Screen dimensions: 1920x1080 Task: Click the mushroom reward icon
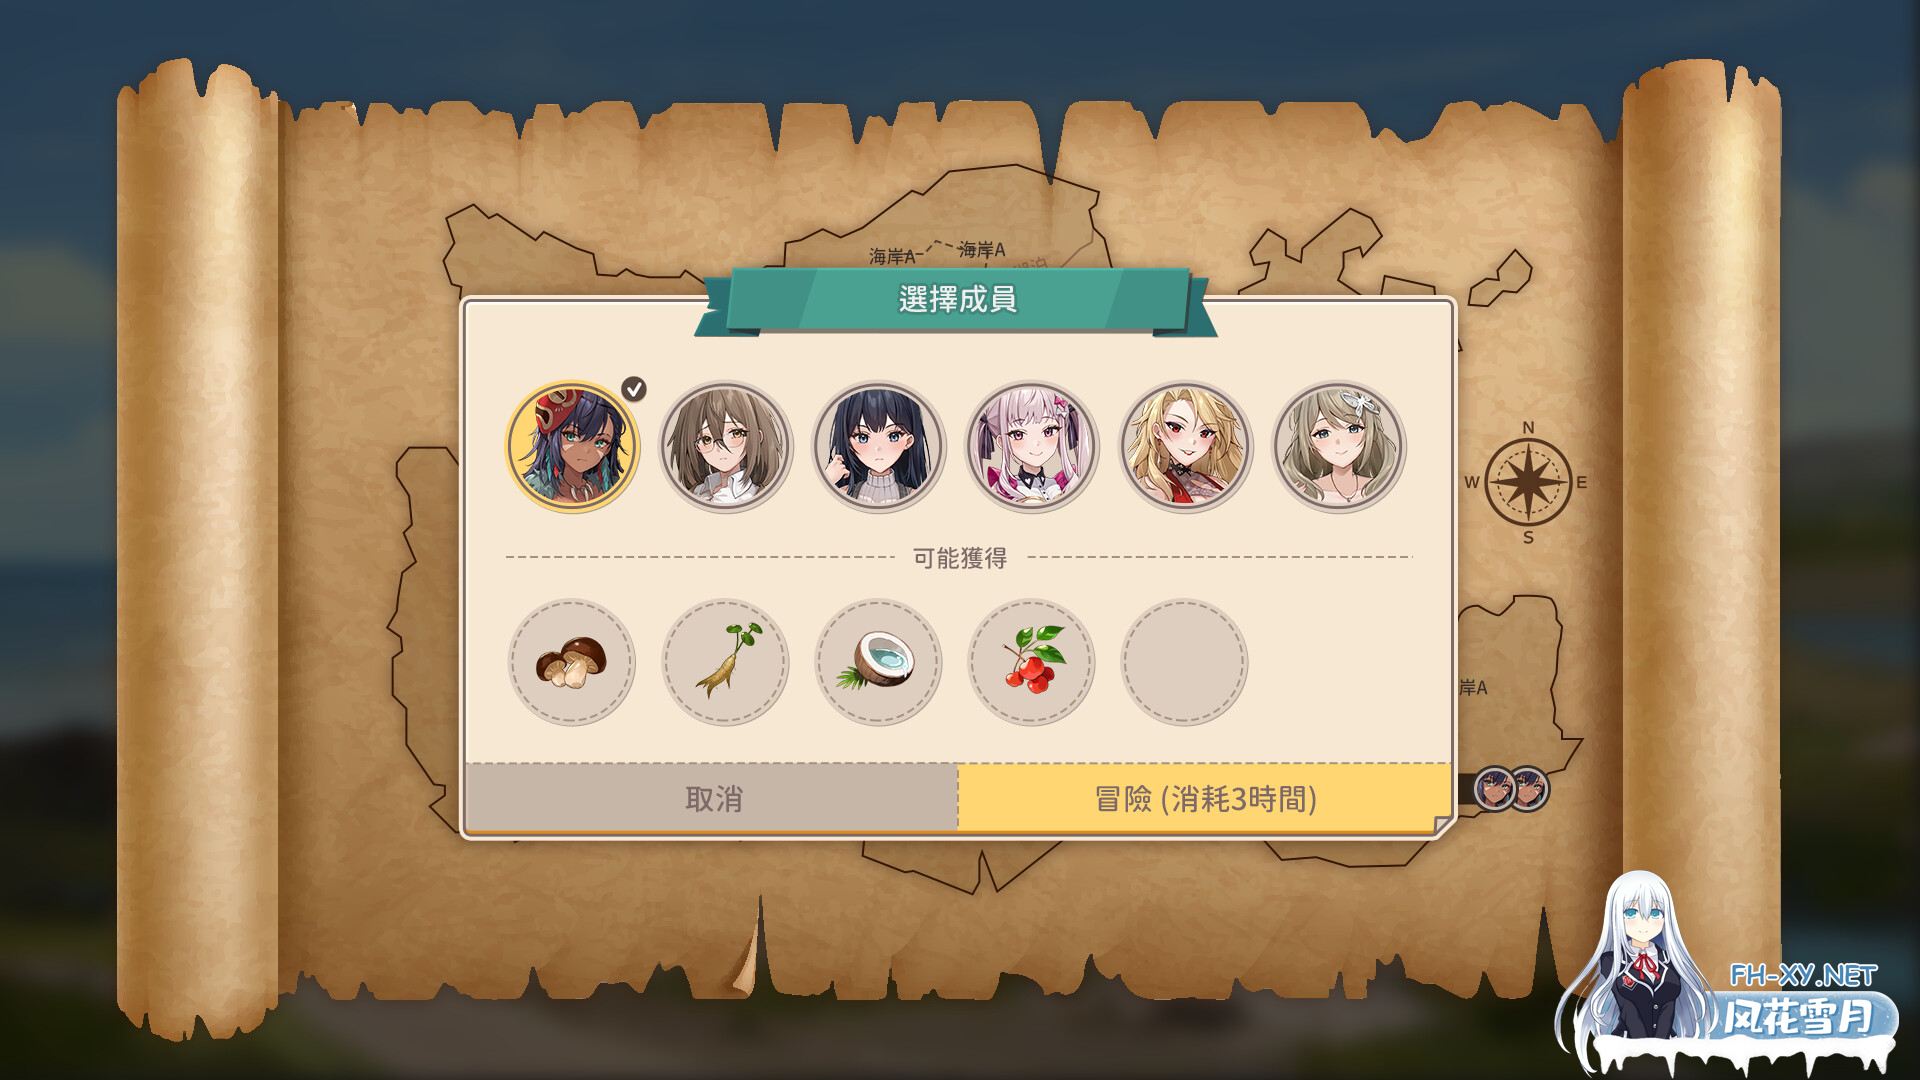click(x=572, y=662)
